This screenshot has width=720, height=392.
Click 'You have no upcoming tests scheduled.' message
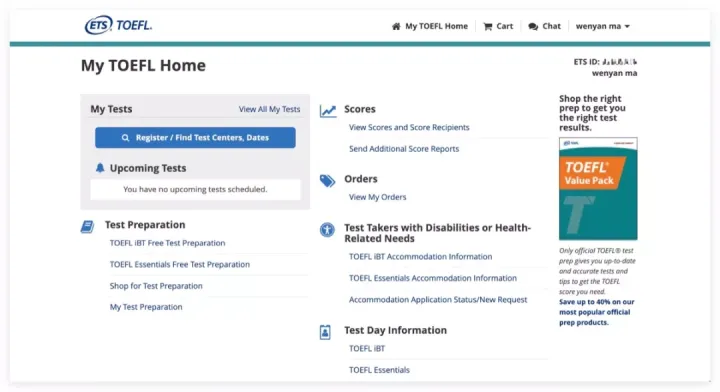point(195,189)
